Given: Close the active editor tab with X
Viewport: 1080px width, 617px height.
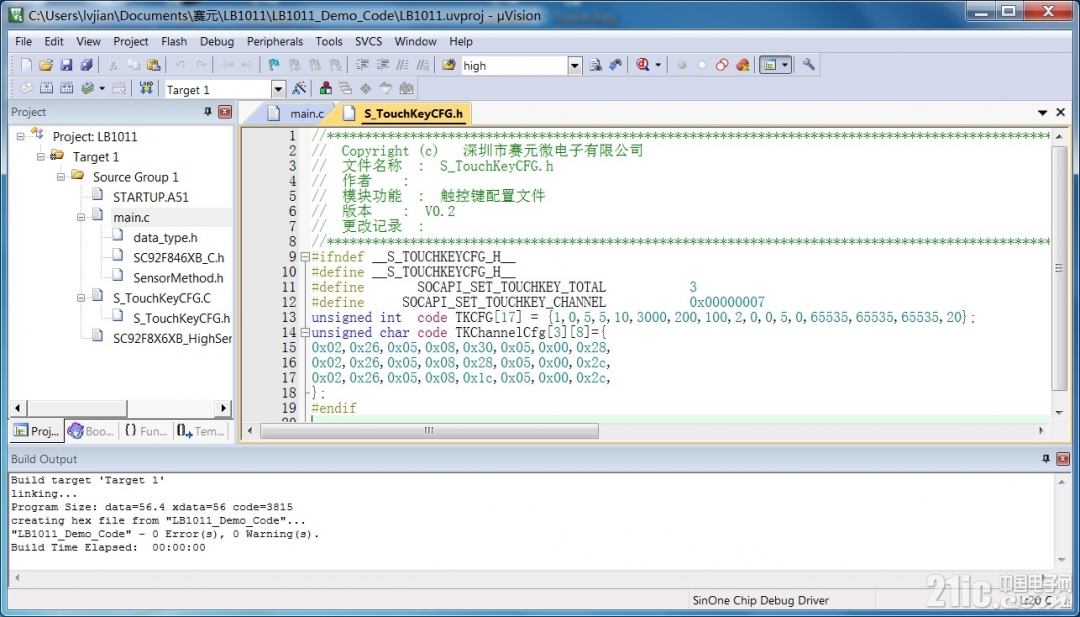Looking at the screenshot, I should tap(1061, 112).
